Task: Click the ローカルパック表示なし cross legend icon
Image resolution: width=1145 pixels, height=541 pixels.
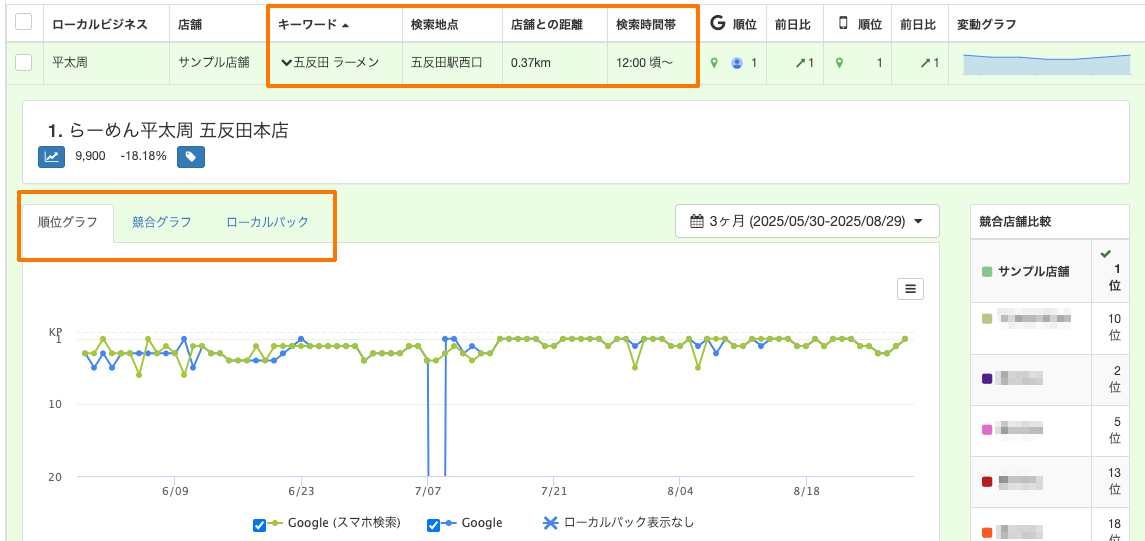Action: [551, 523]
